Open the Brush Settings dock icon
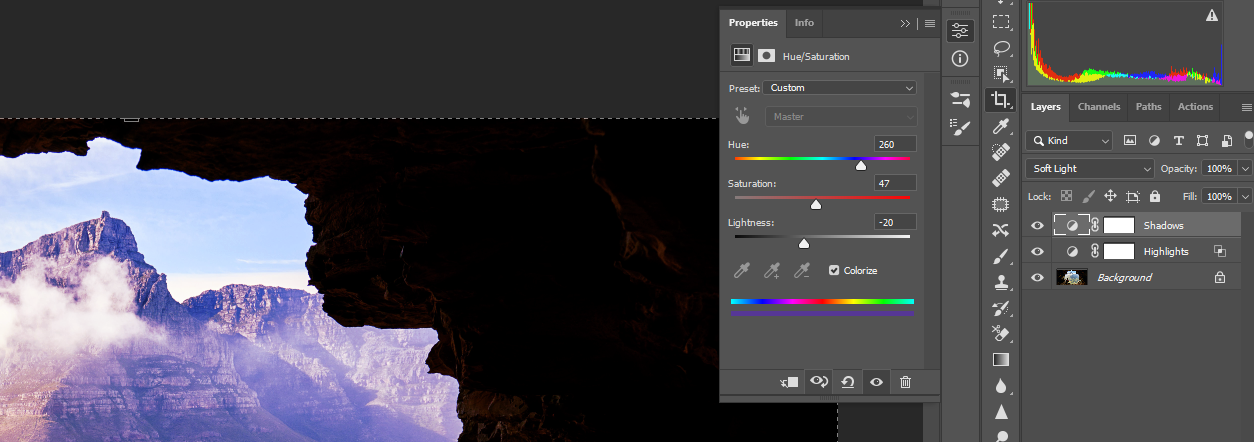Image resolution: width=1254 pixels, height=442 pixels. (960, 99)
